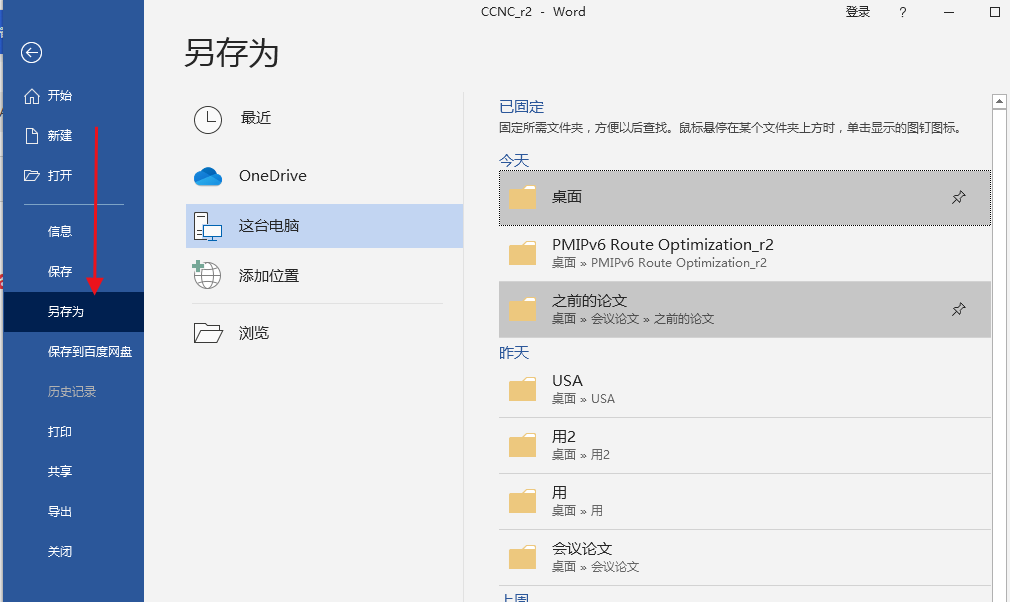Click the back arrow to exit Backstage view

tap(31, 53)
